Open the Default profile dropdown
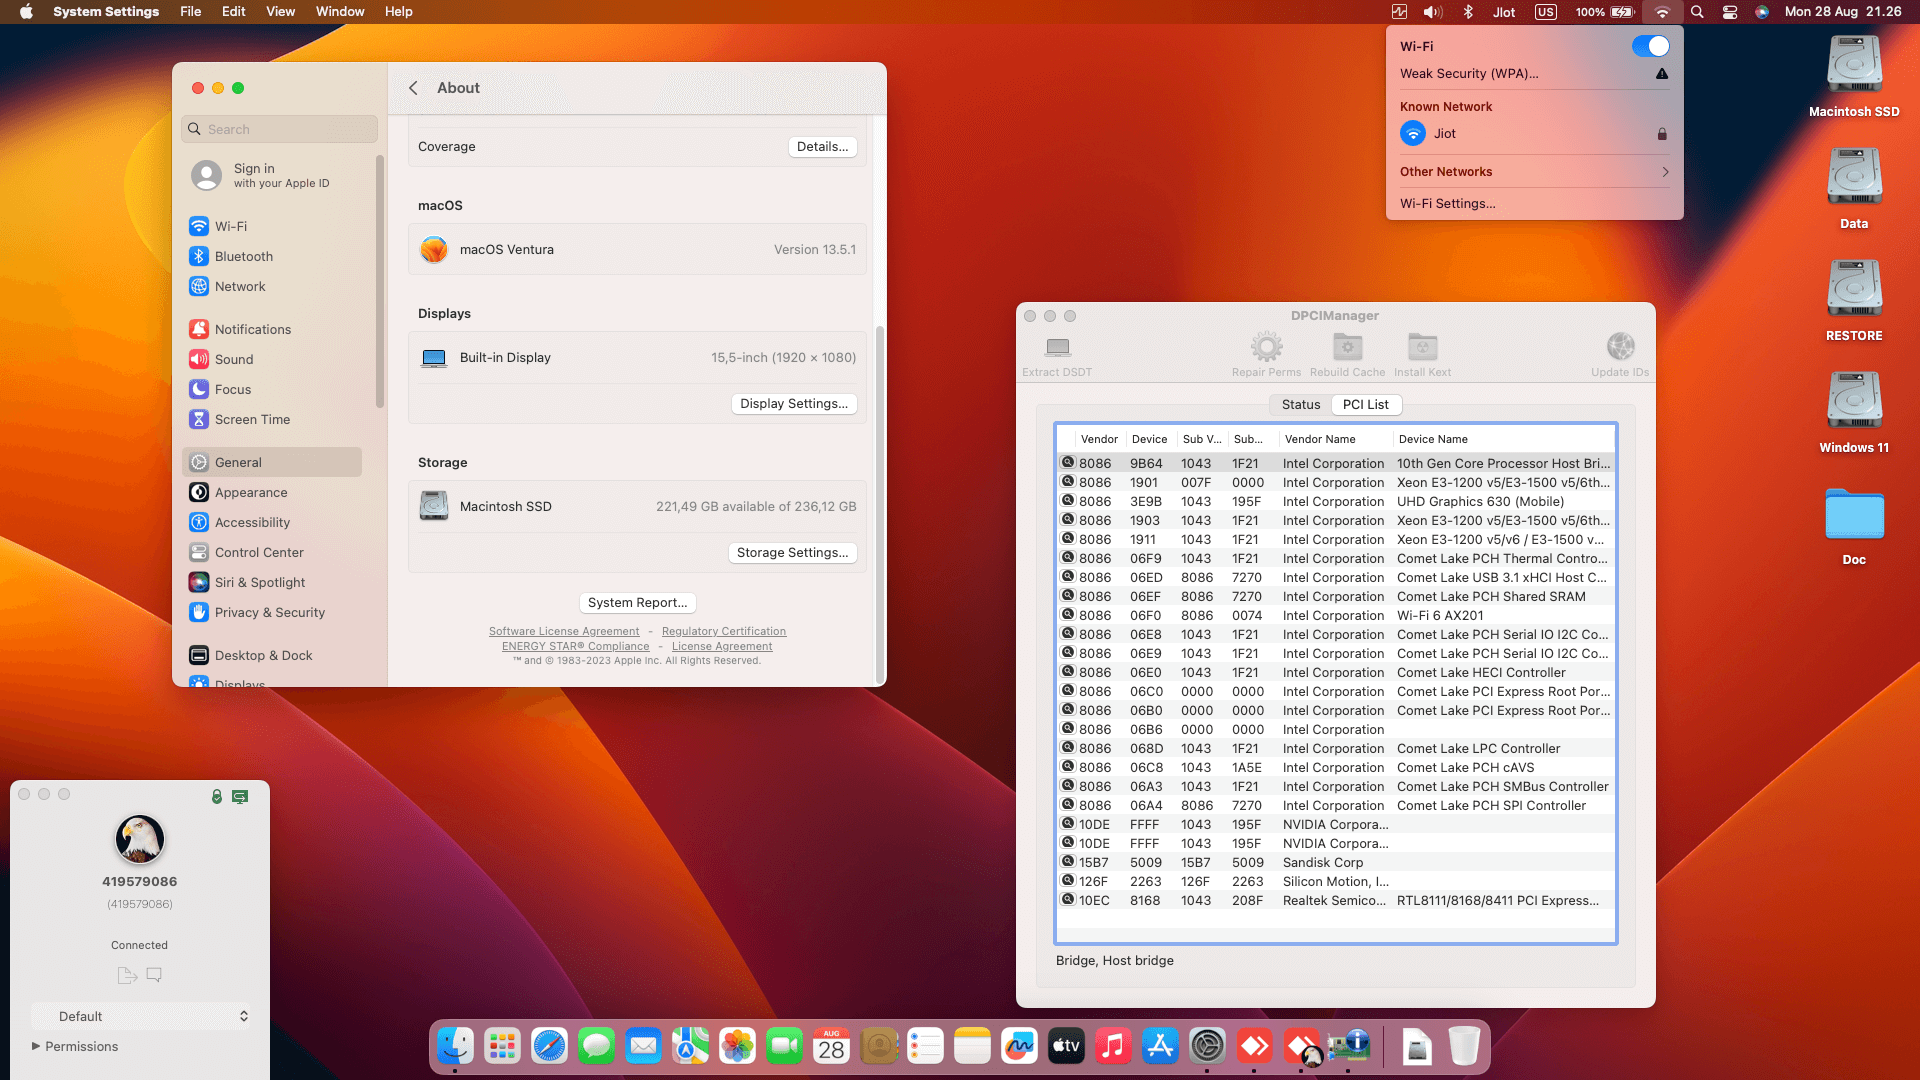This screenshot has height=1080, width=1920. click(141, 1015)
